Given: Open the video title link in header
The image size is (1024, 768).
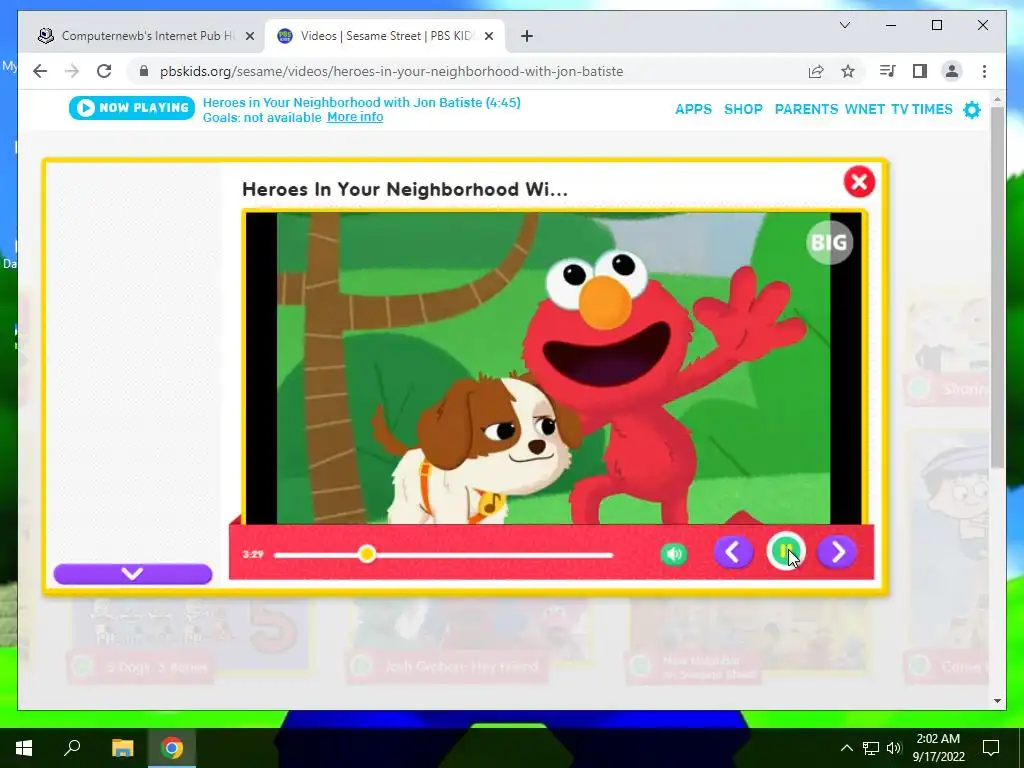Looking at the screenshot, I should tap(361, 103).
